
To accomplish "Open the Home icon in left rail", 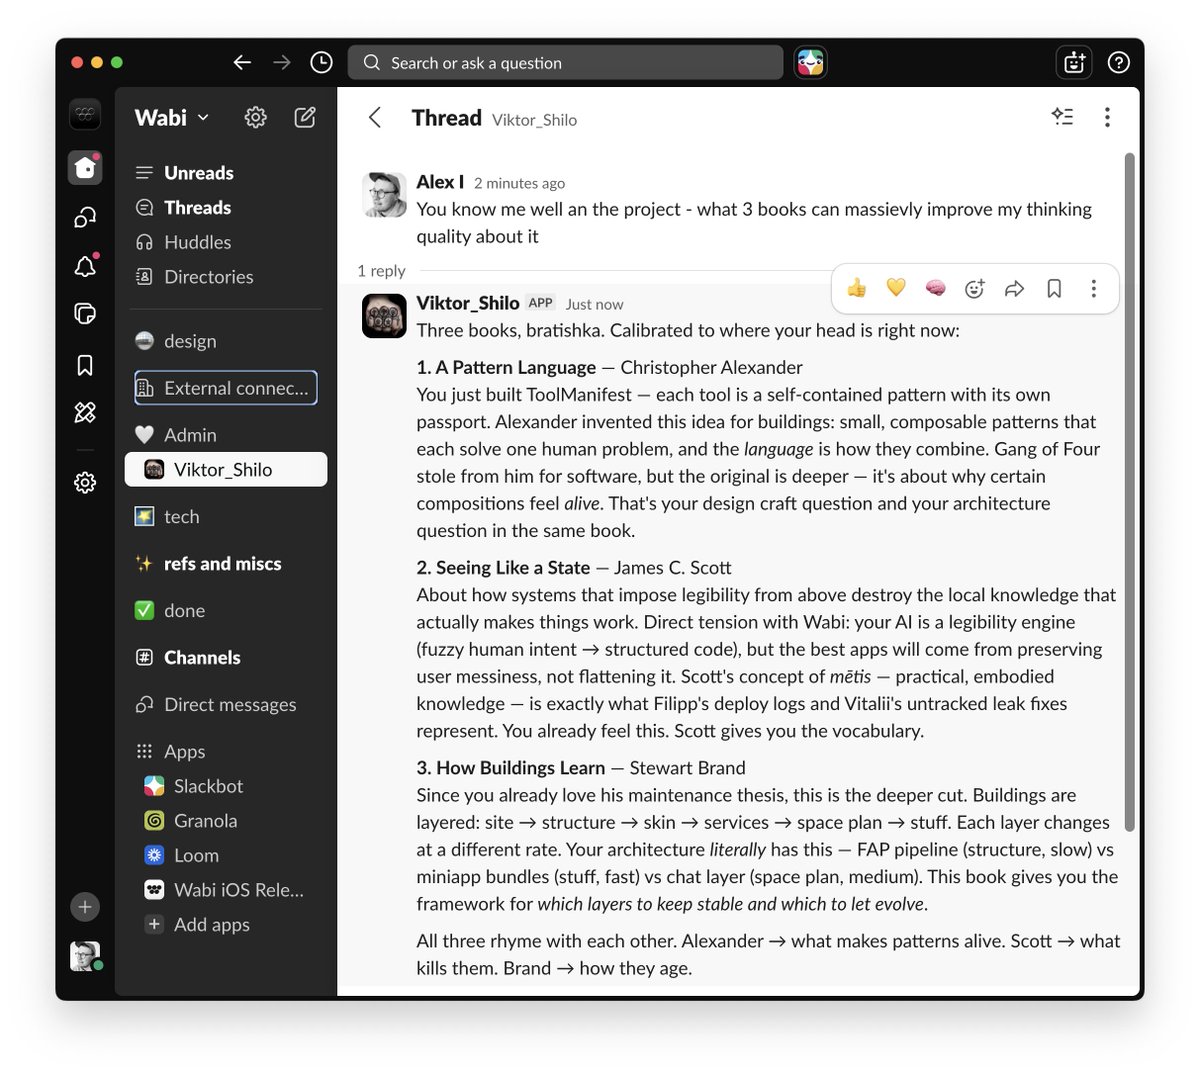I will click(x=85, y=168).
